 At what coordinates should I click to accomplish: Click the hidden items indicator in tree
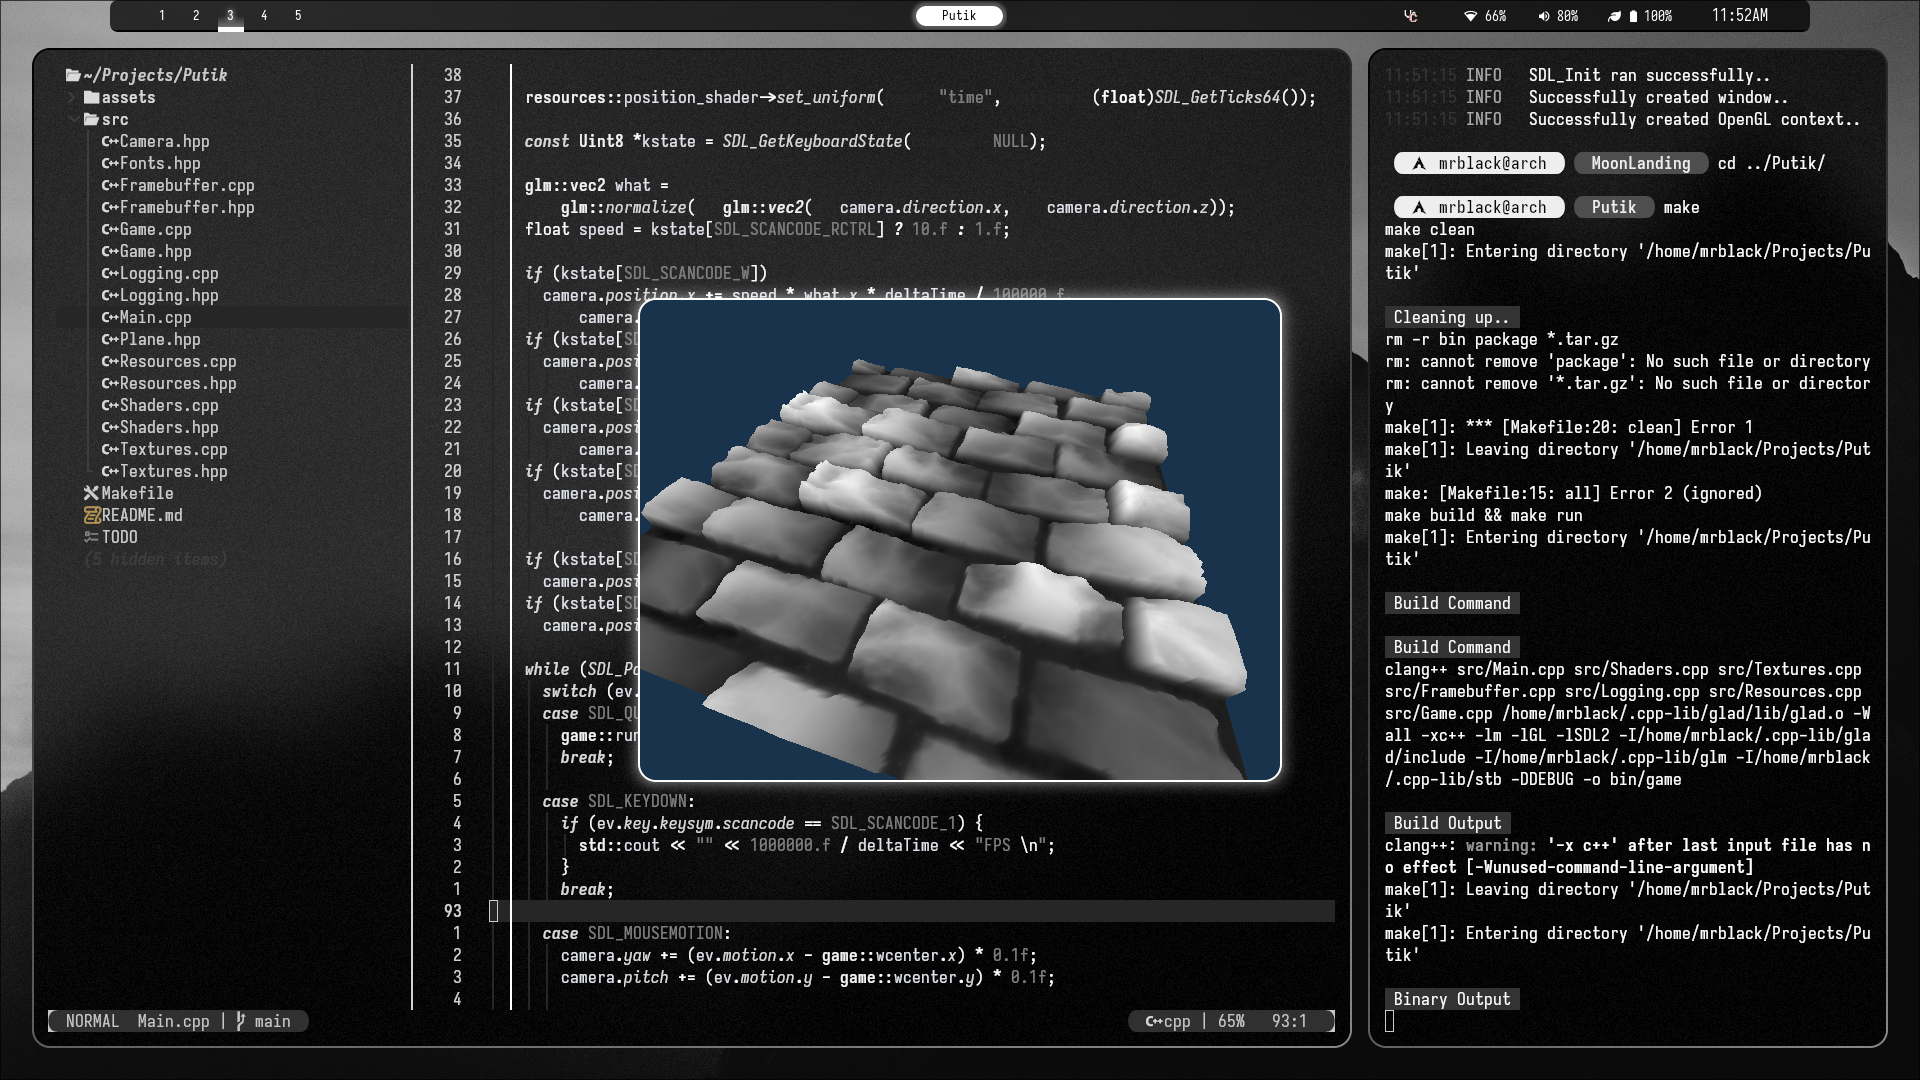tap(155, 560)
